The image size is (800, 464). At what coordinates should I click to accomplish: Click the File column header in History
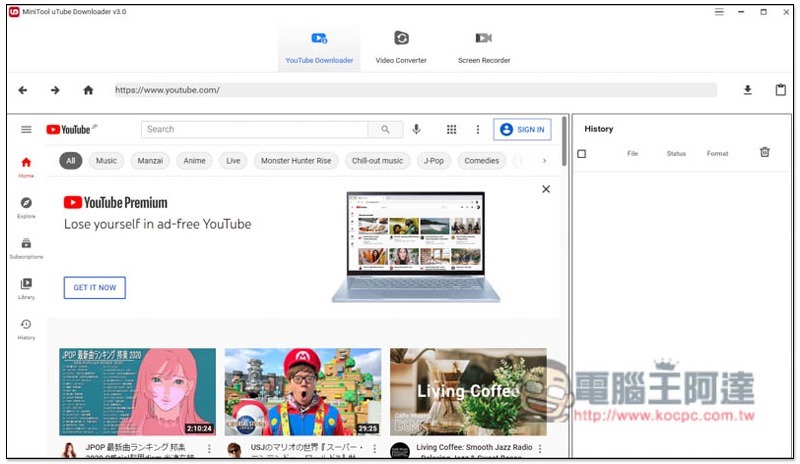pos(632,154)
